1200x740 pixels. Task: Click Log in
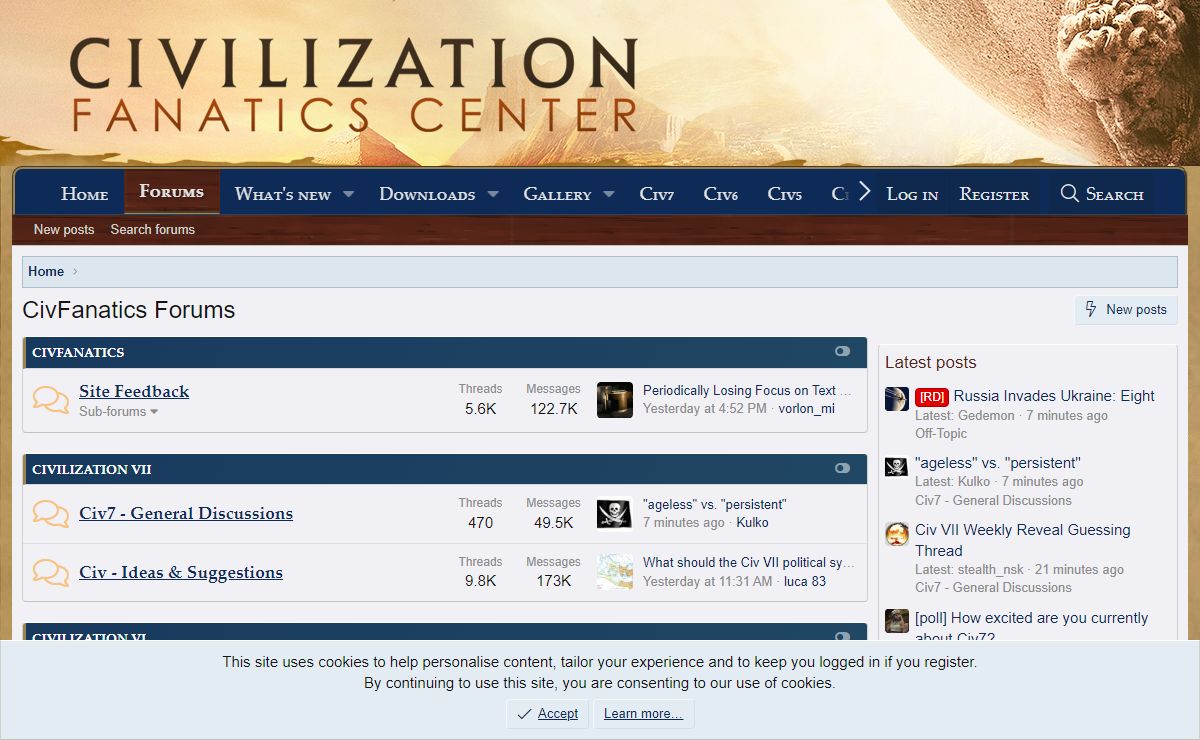click(912, 194)
